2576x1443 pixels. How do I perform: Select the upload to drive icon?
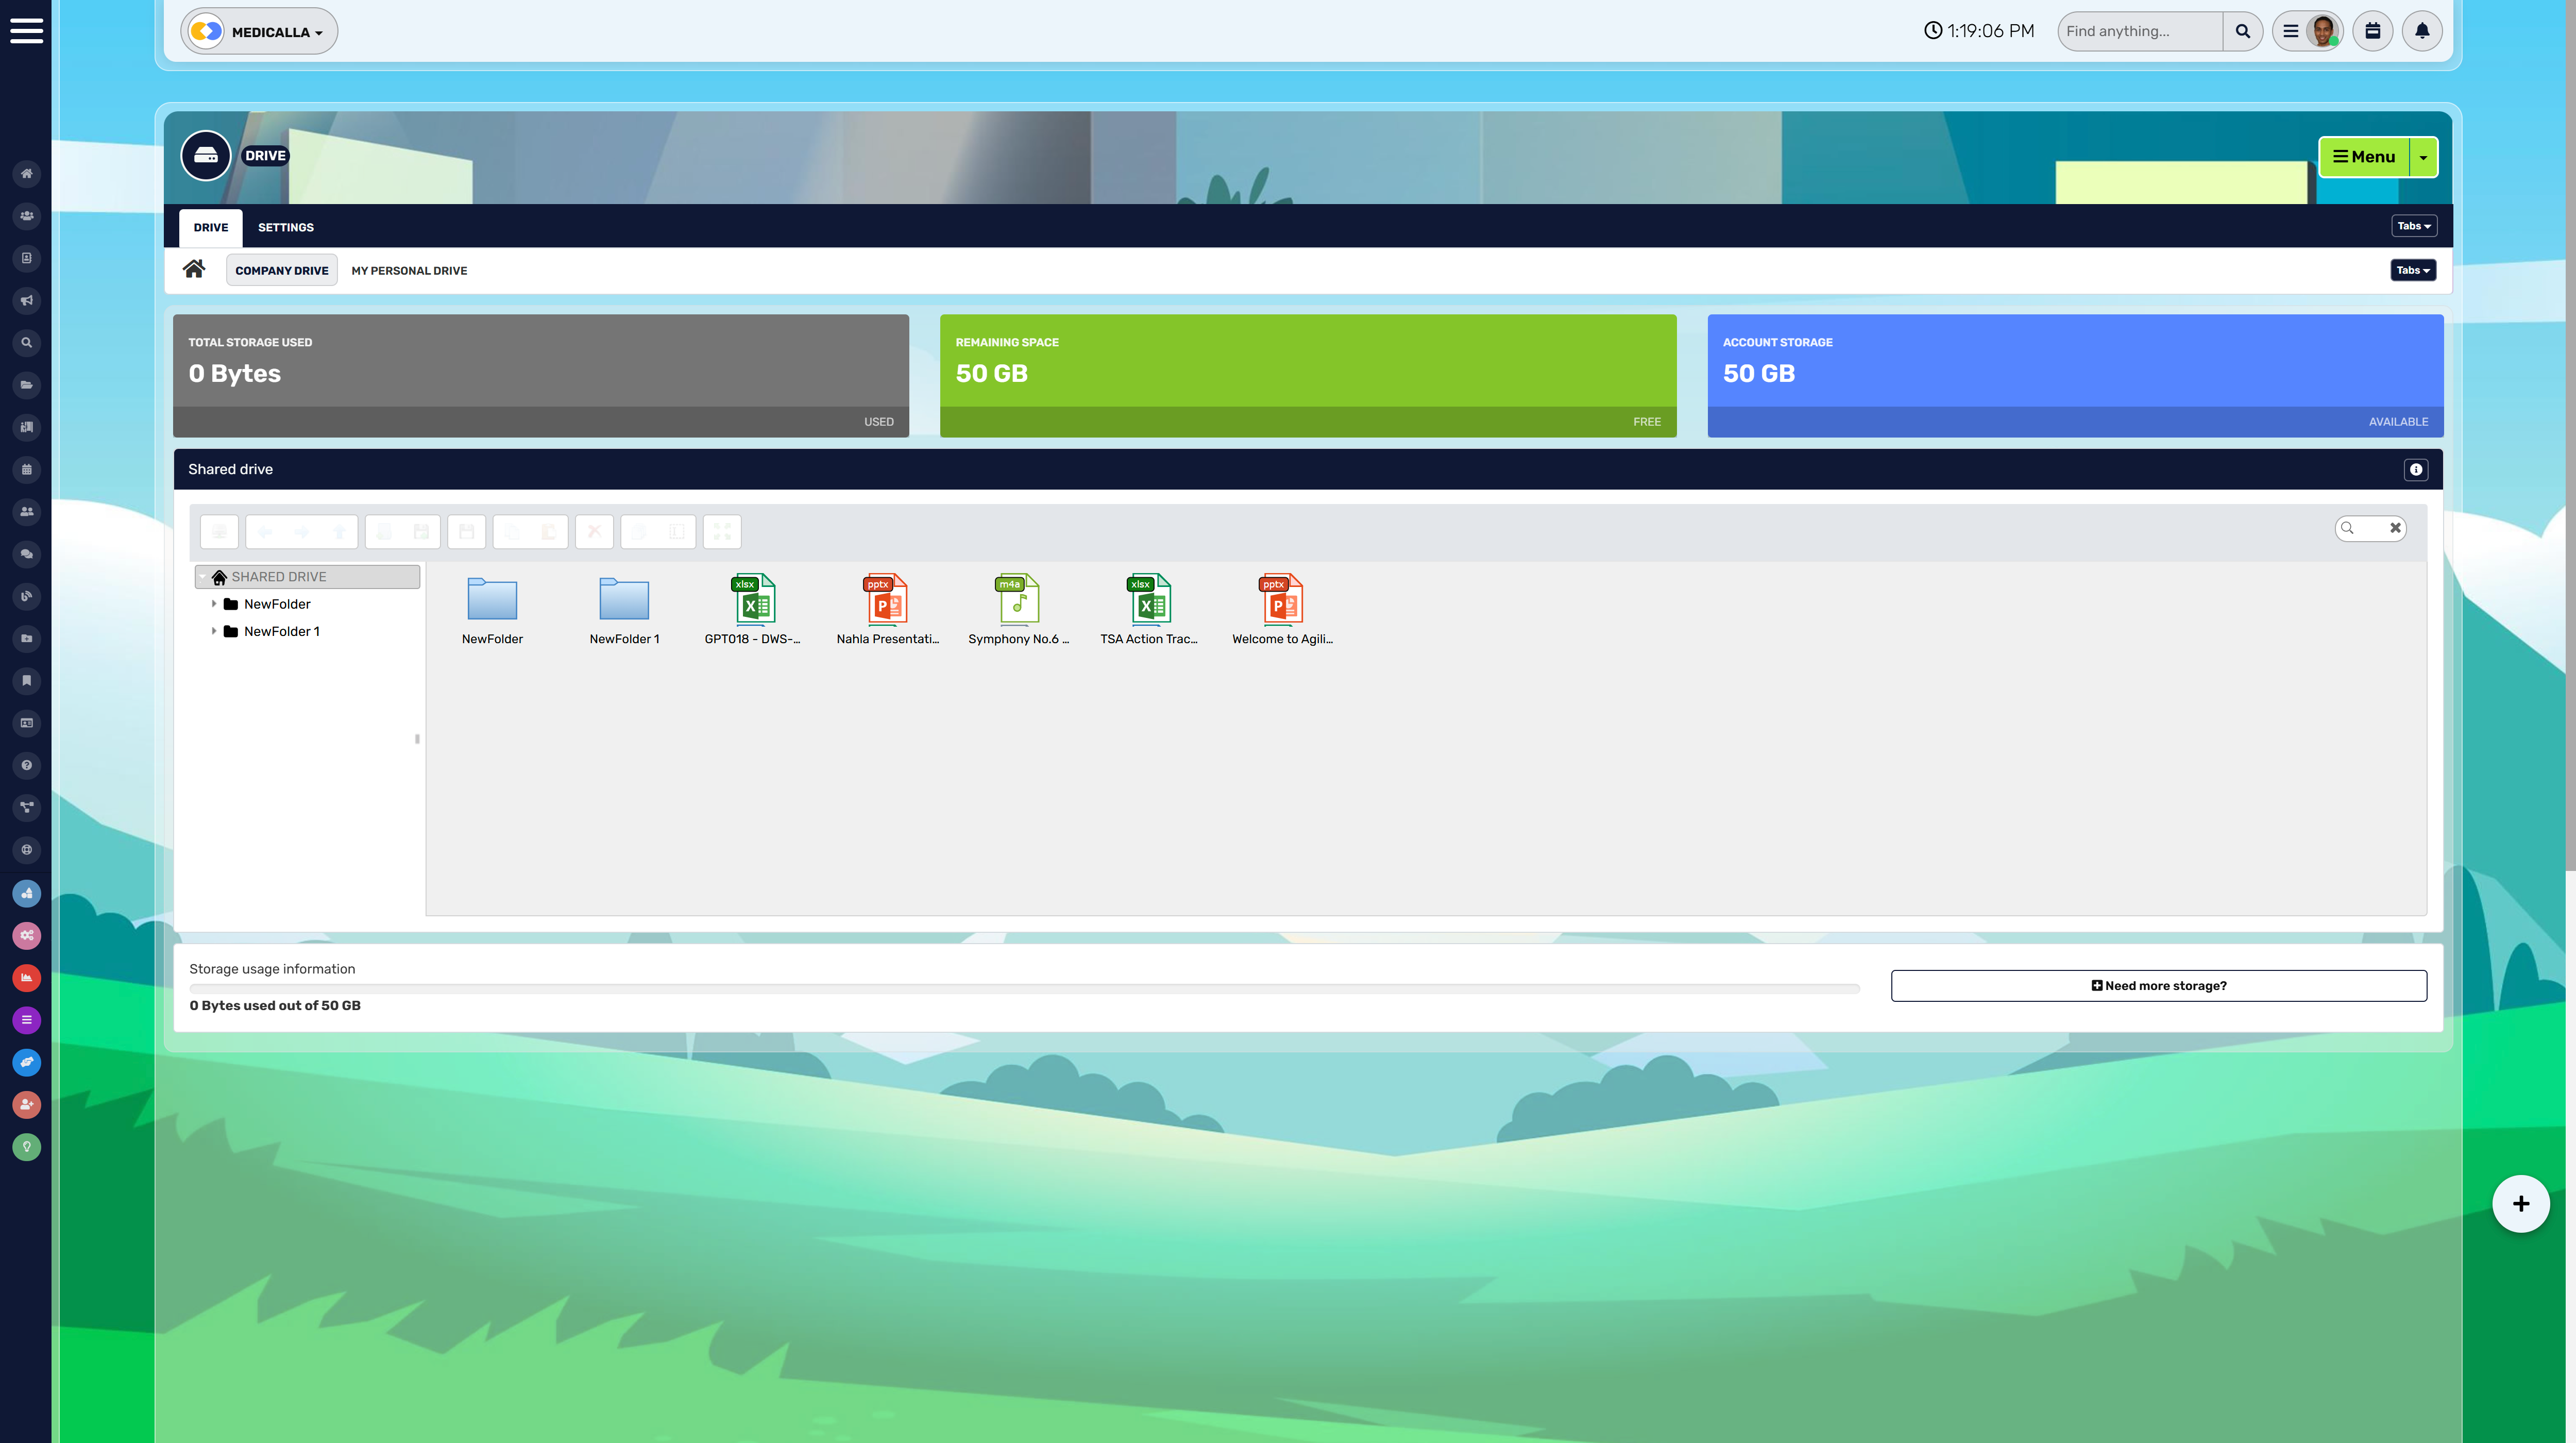[x=219, y=531]
